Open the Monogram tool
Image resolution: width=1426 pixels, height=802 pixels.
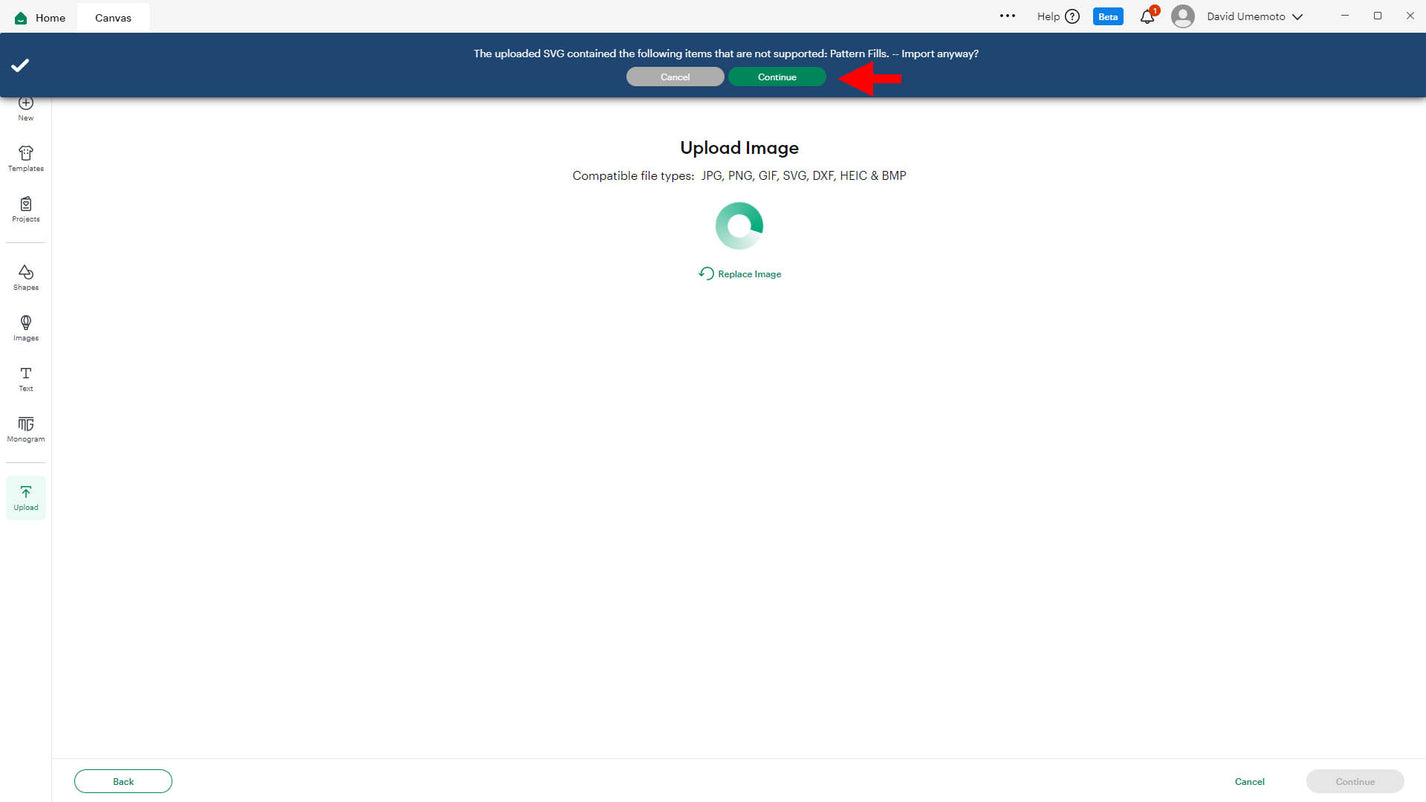coord(26,429)
